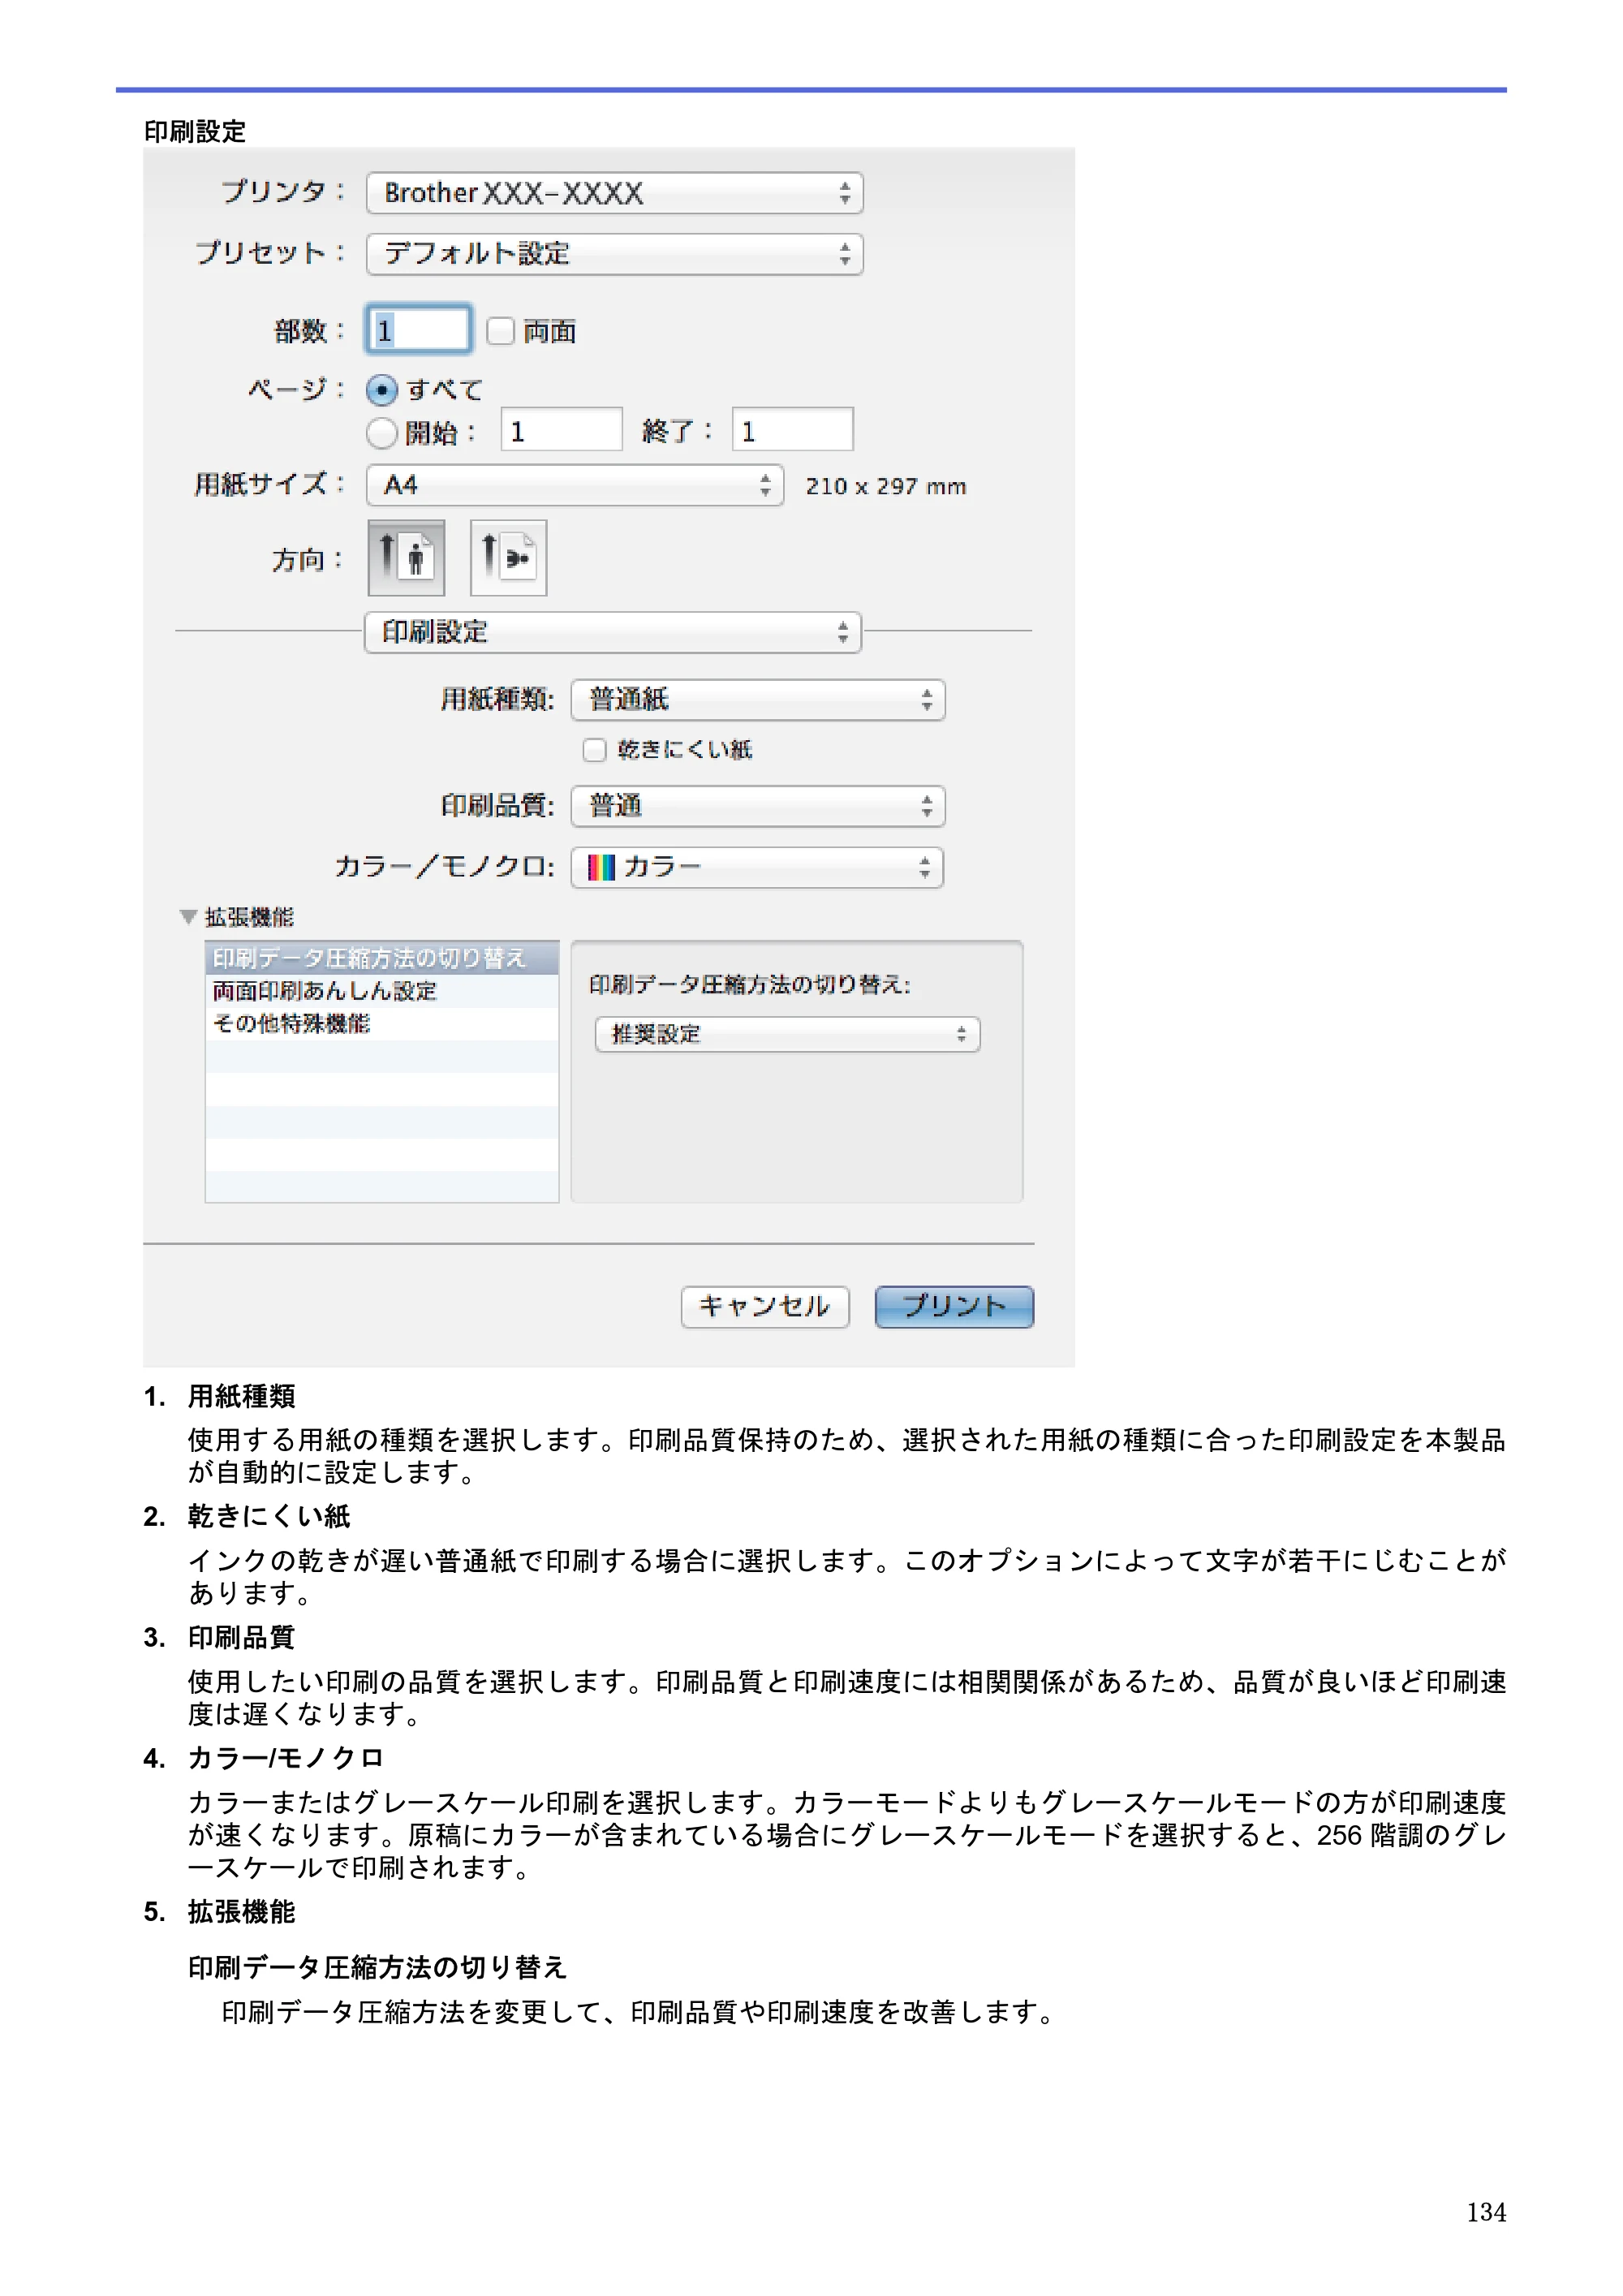
Task: Click the page number 134
Action: [x=1486, y=2212]
